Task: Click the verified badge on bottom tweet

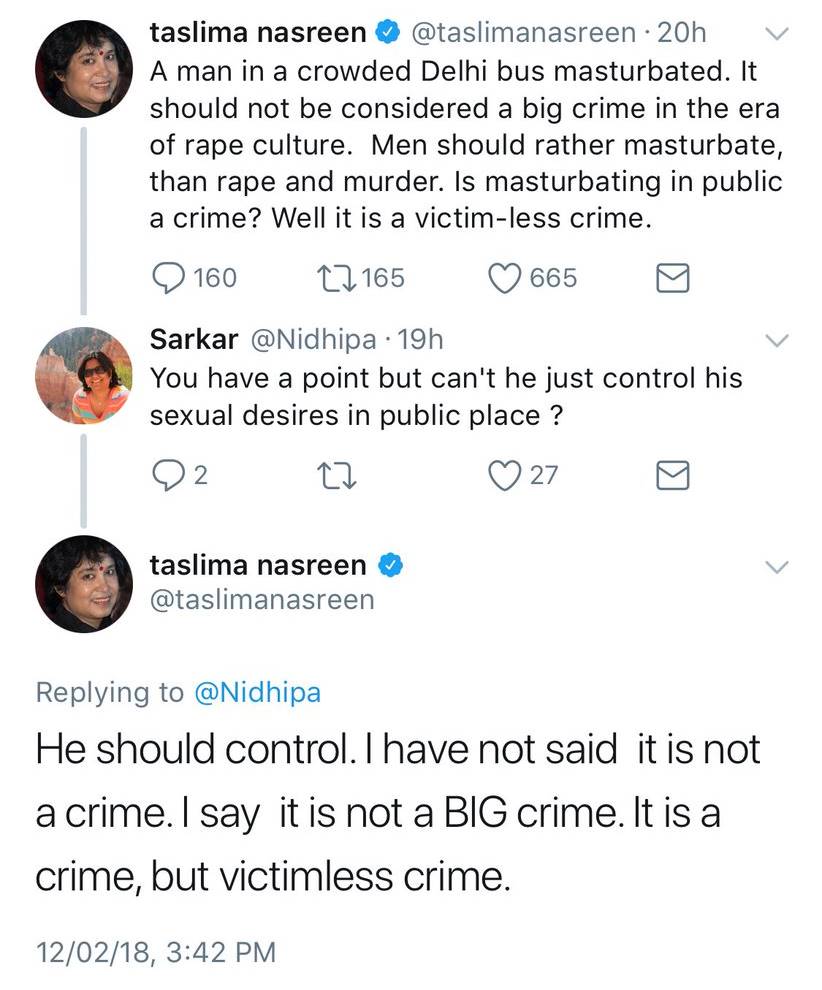Action: 390,566
